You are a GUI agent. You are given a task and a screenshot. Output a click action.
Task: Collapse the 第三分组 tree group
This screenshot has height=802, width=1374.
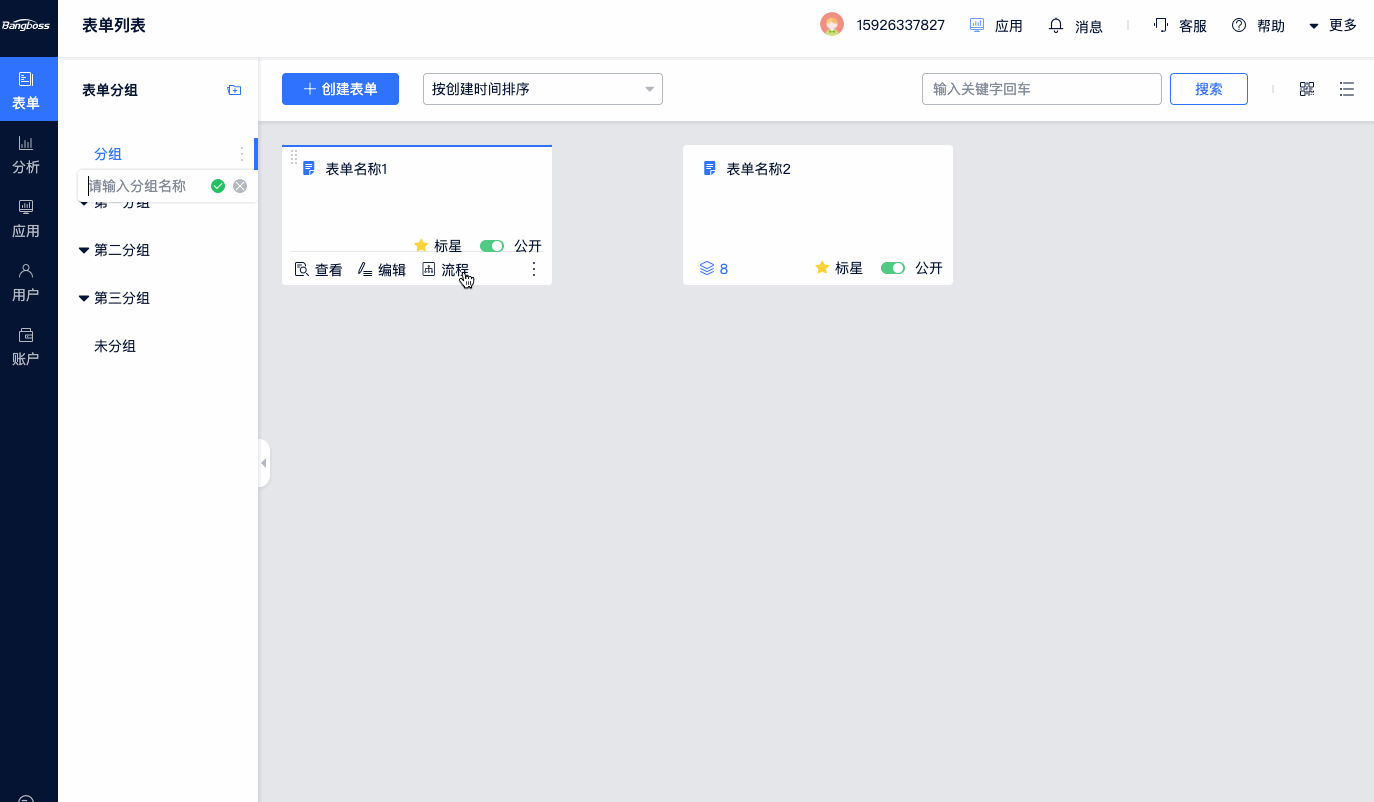[x=84, y=298]
